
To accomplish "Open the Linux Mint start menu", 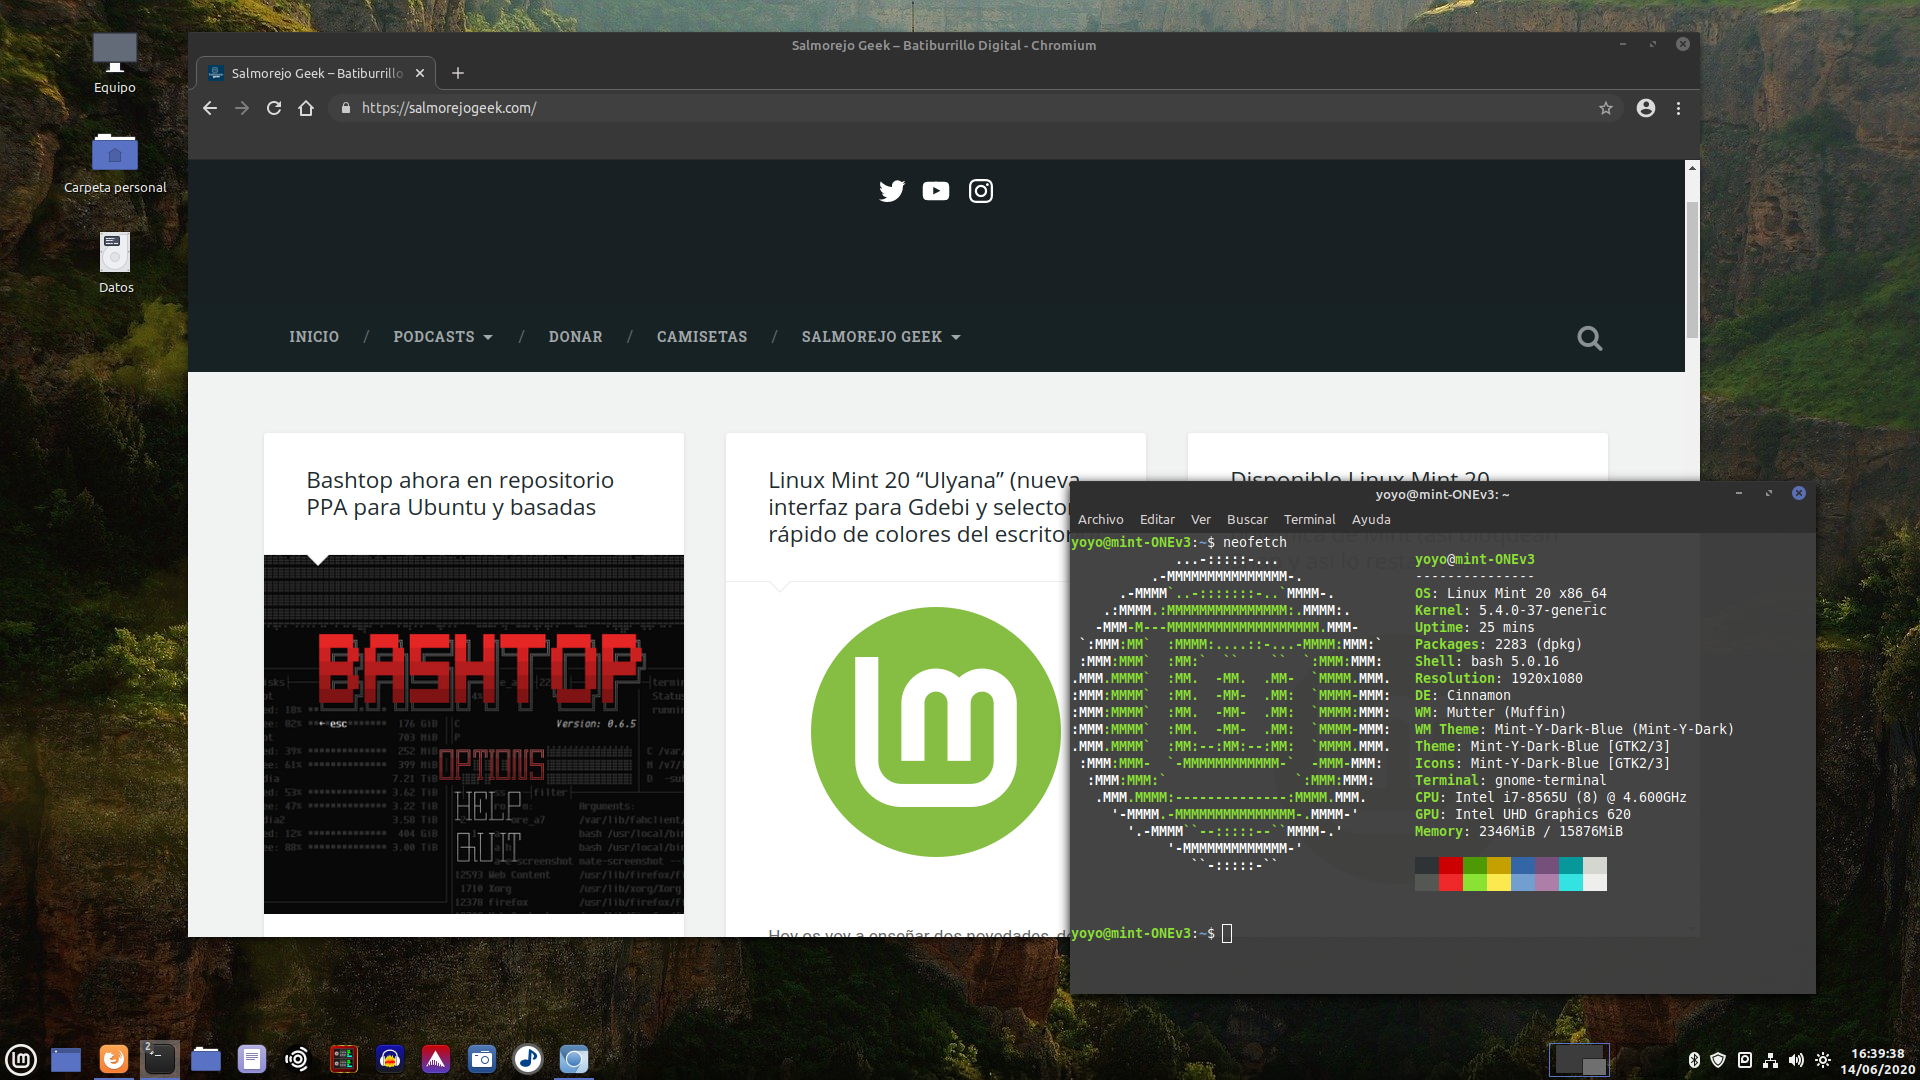I will point(21,1059).
